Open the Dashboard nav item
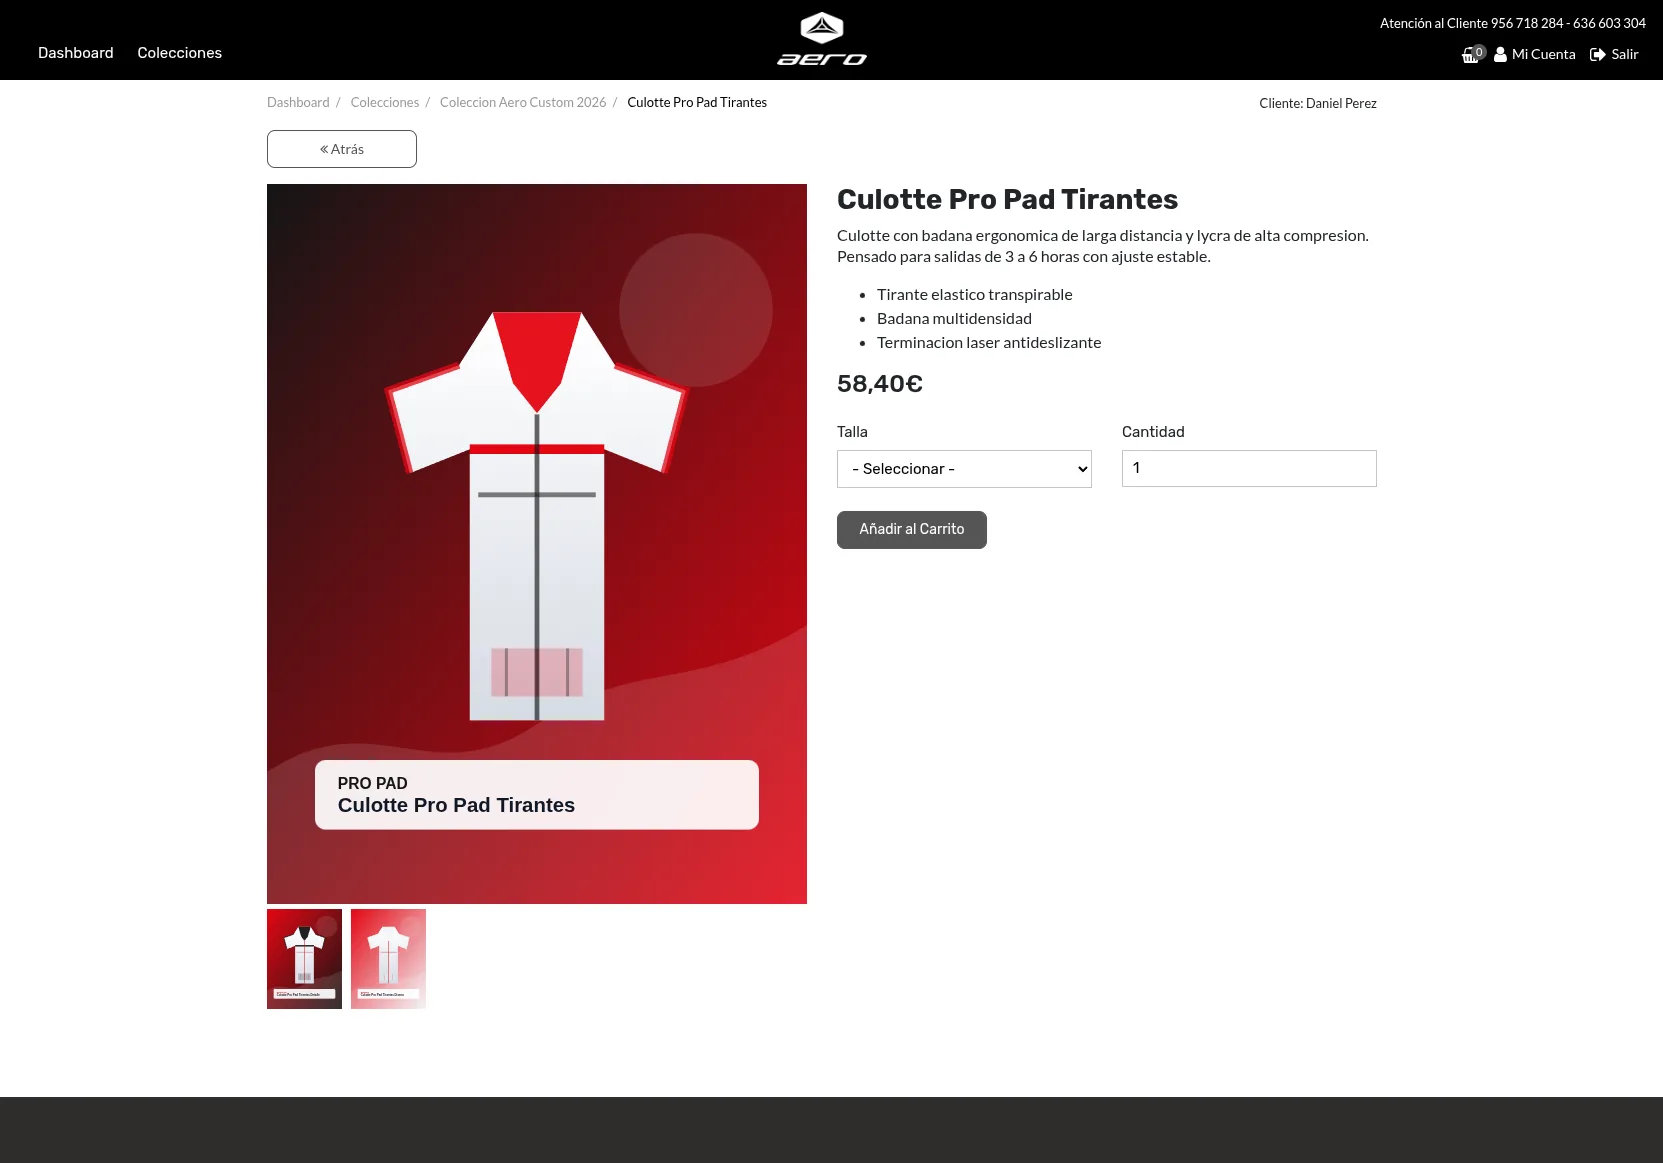Viewport: 1663px width, 1163px height. pos(76,53)
